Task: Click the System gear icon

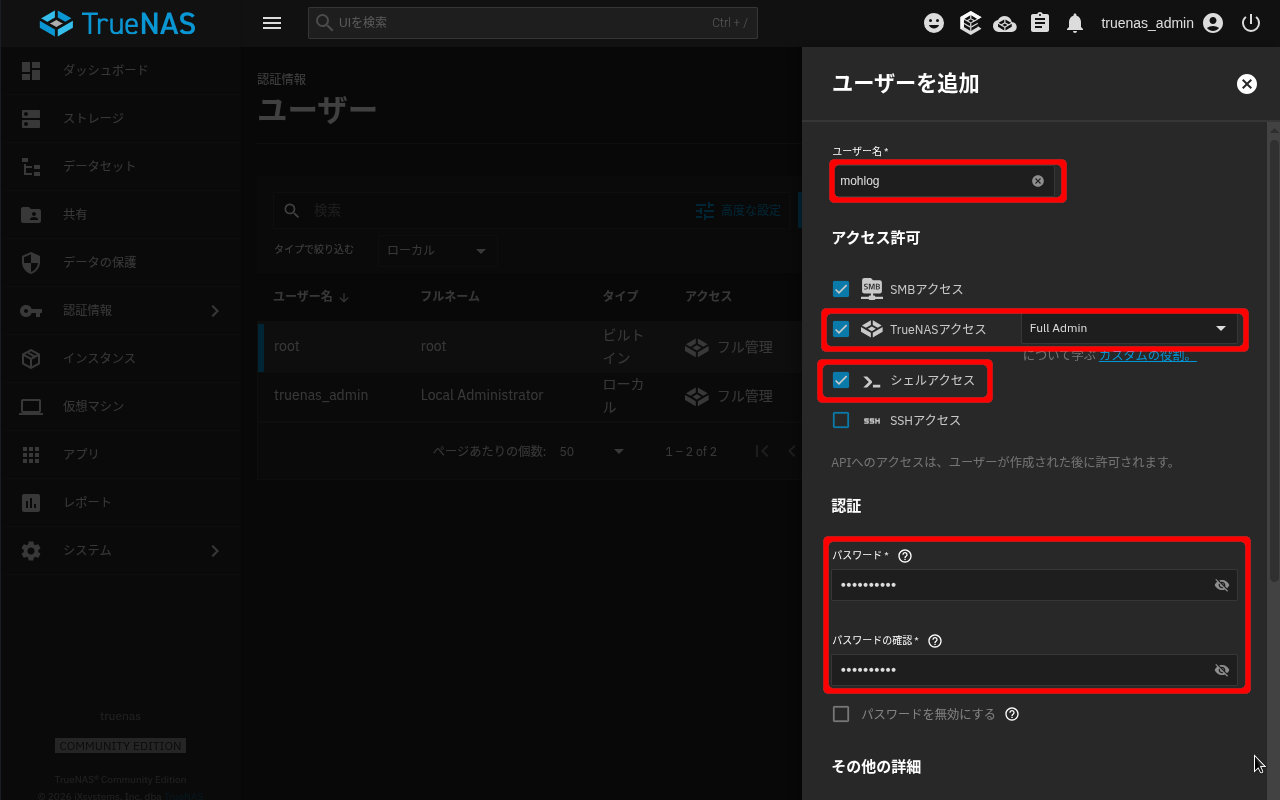Action: [31, 550]
